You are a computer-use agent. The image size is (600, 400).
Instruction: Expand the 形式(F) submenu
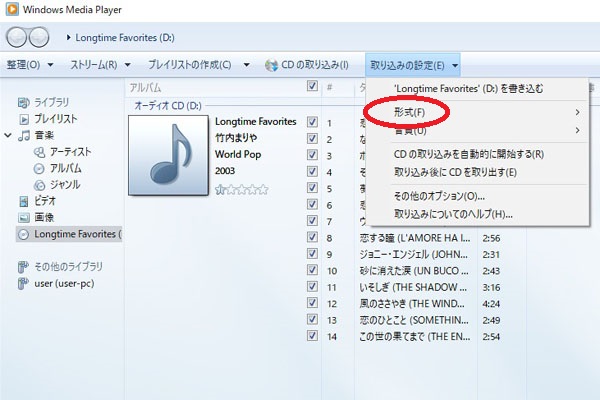(x=410, y=111)
